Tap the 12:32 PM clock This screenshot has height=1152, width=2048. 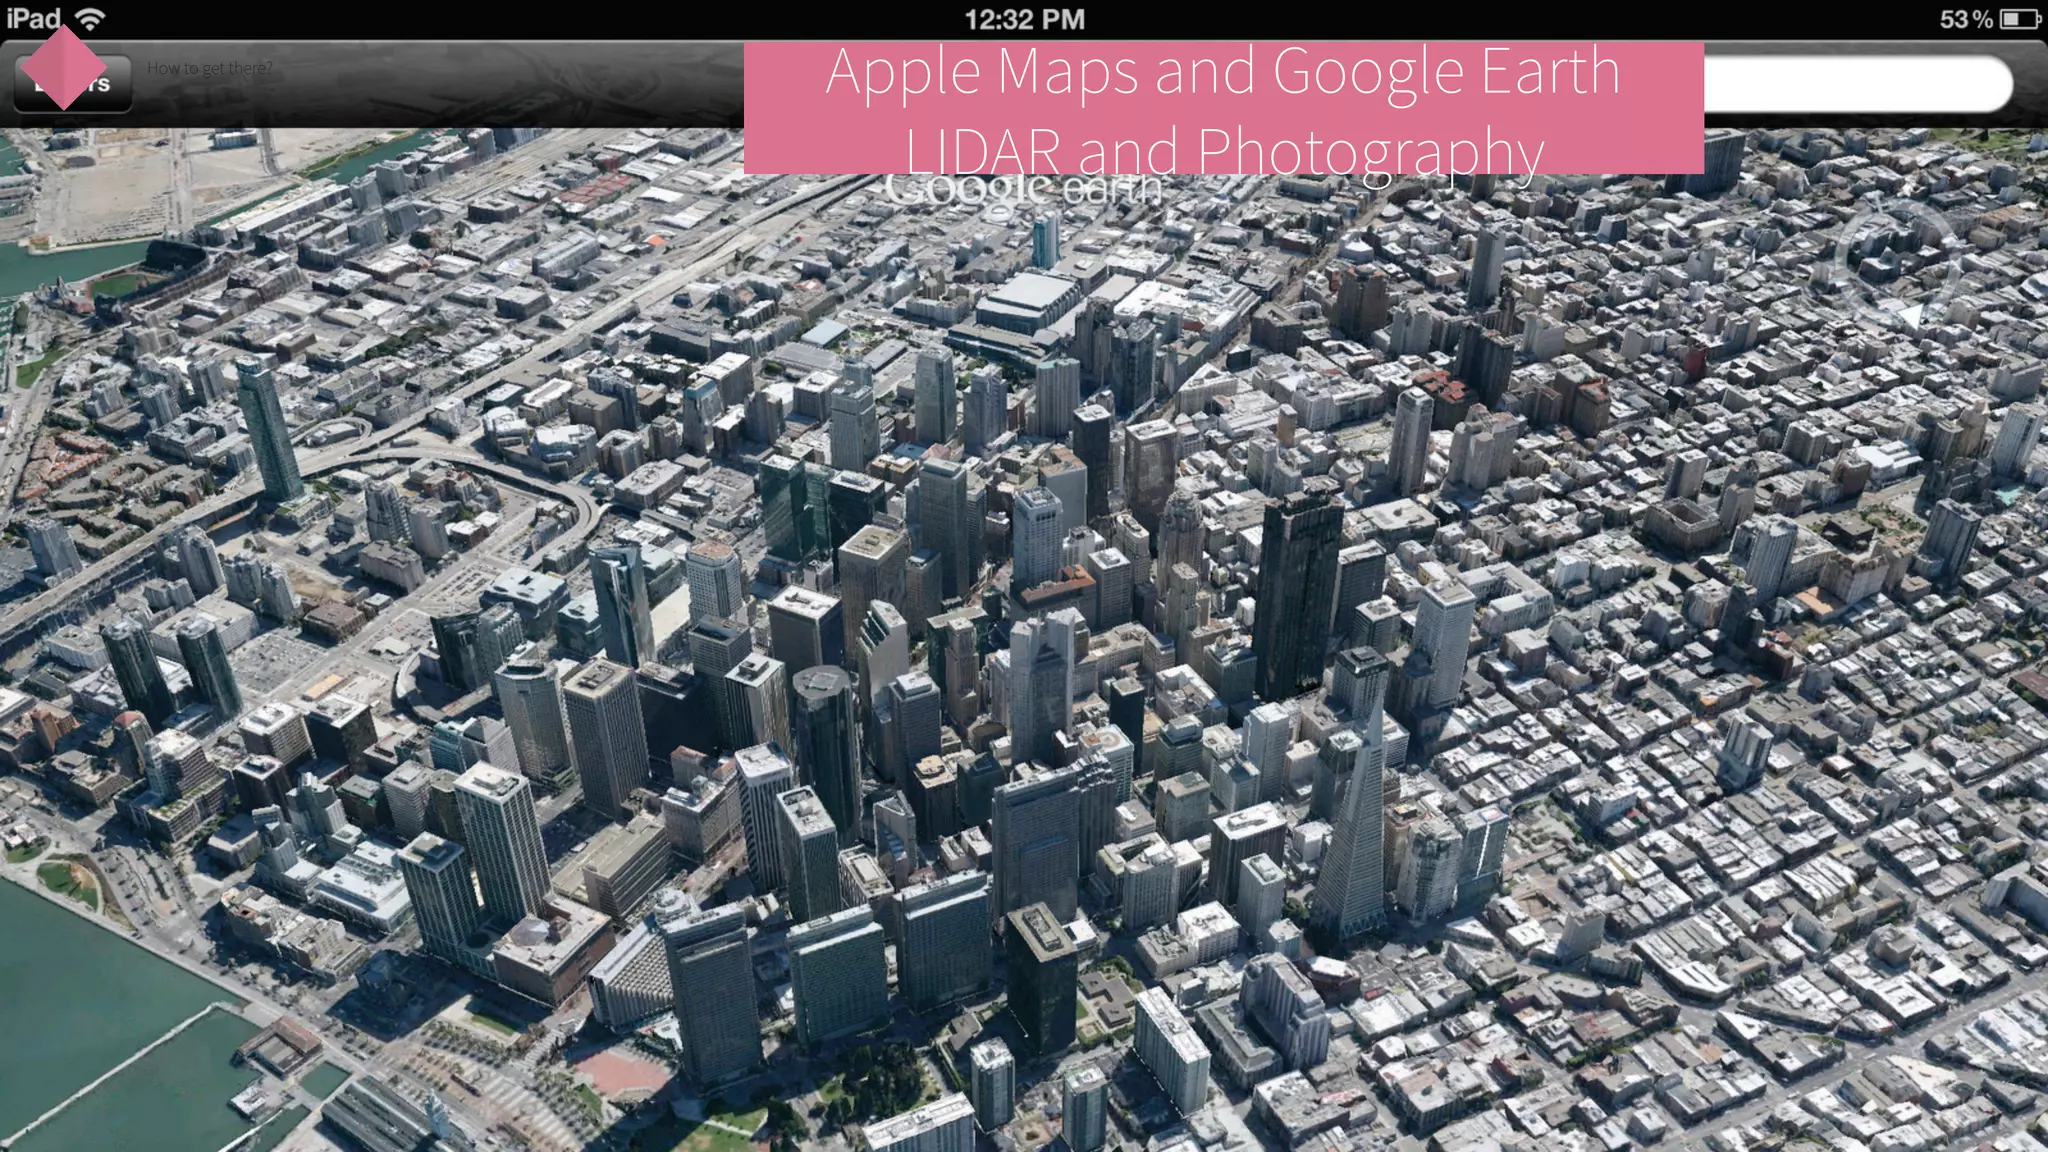coord(1024,19)
